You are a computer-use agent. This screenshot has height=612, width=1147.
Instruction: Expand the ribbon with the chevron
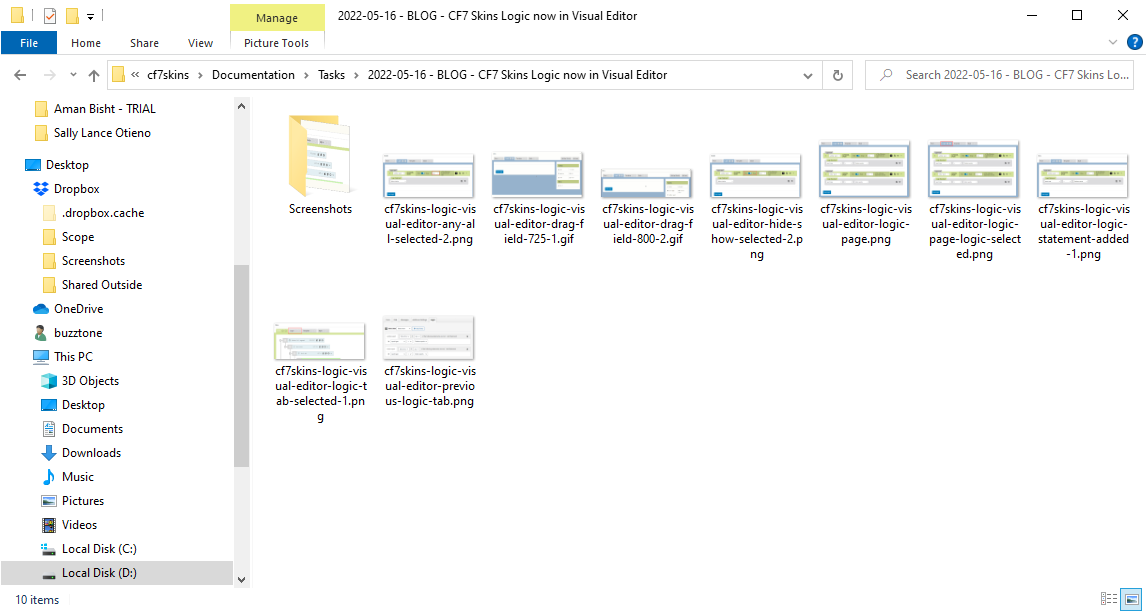(x=1113, y=42)
